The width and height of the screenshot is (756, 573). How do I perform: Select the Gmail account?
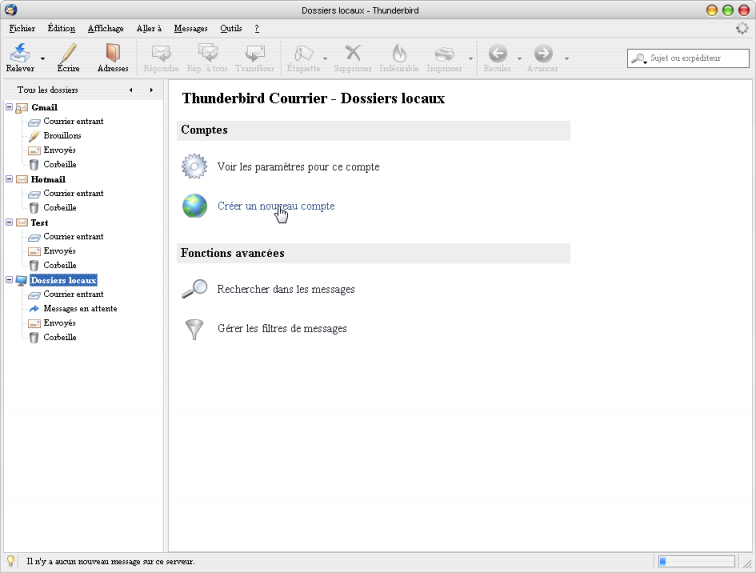pos(44,107)
